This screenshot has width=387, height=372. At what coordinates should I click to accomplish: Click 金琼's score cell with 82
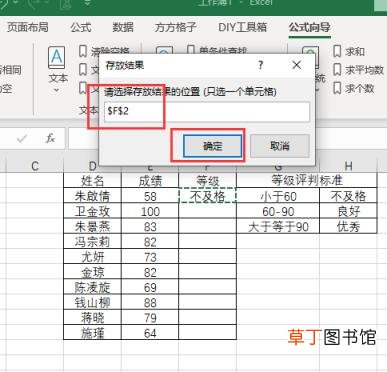[150, 272]
